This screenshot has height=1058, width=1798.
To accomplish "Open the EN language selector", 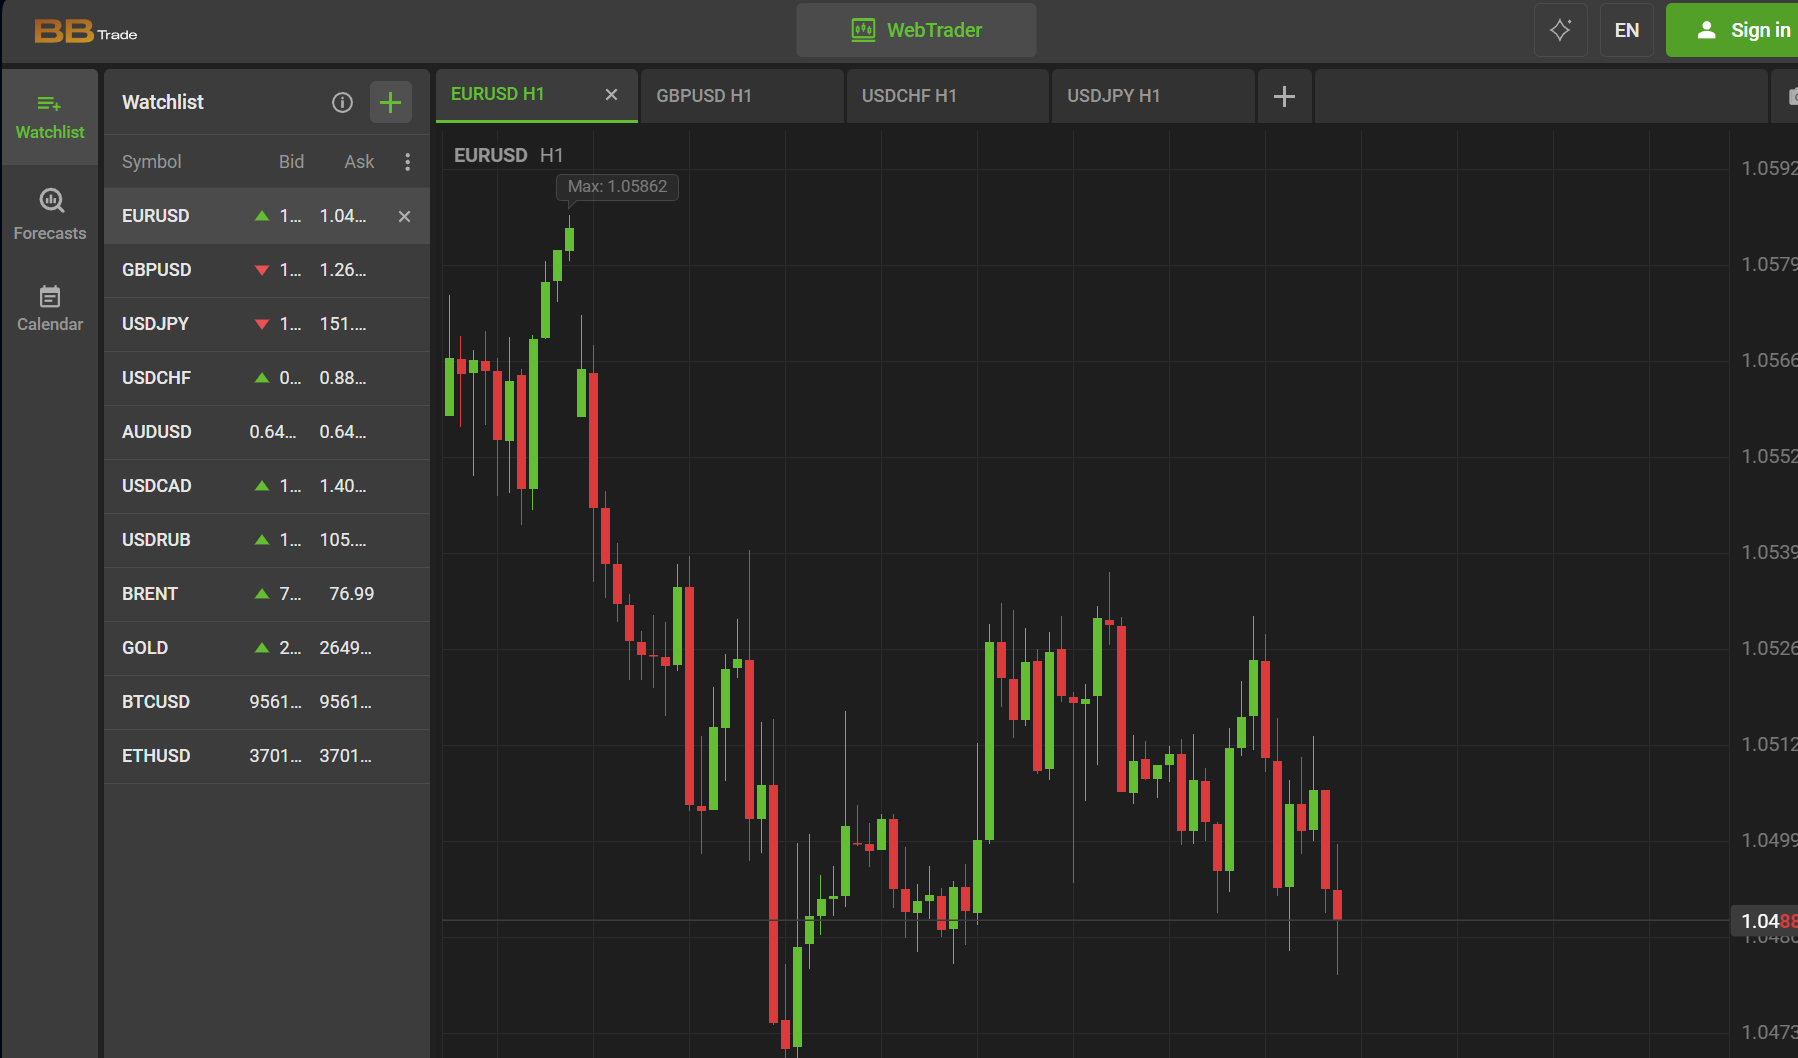I will click(1626, 30).
